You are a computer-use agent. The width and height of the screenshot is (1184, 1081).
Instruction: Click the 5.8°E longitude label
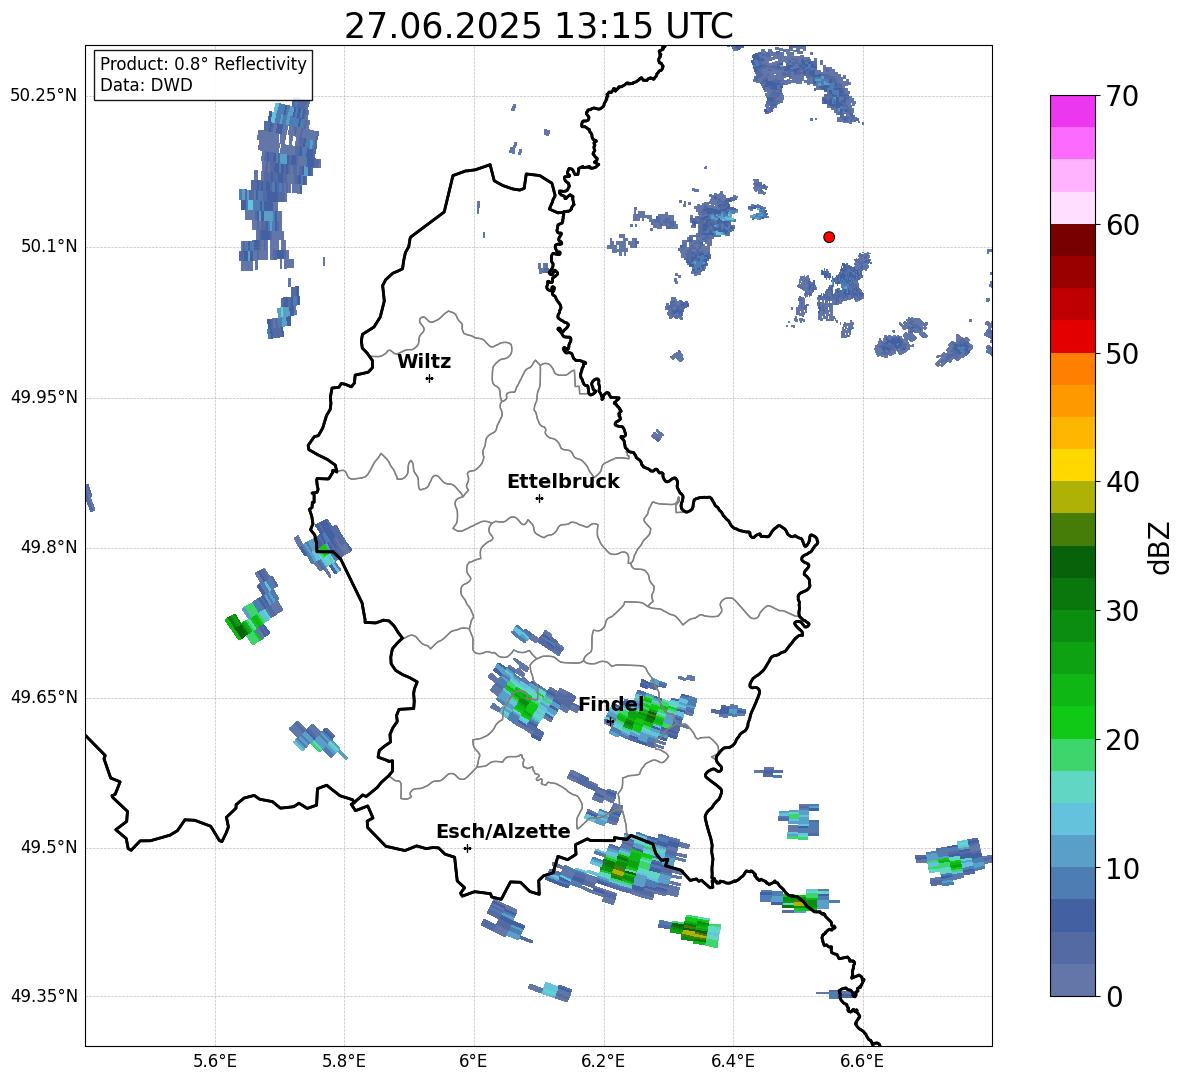pyautogui.click(x=344, y=1061)
